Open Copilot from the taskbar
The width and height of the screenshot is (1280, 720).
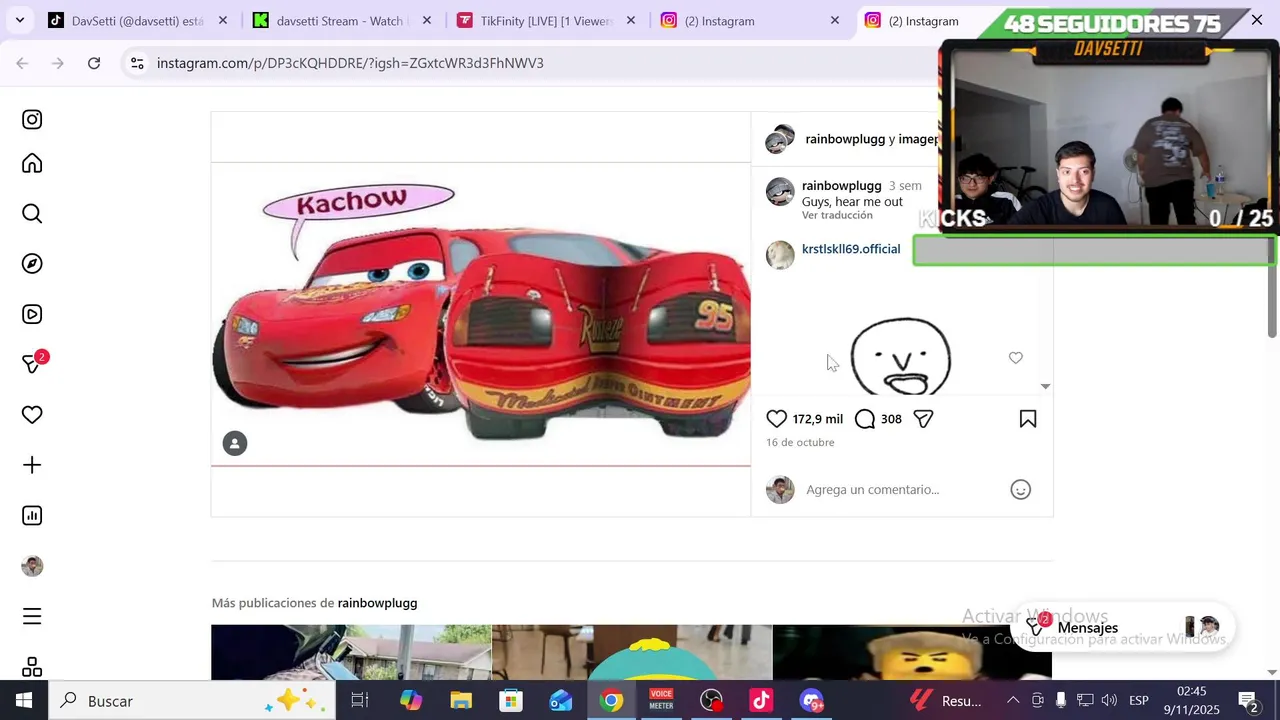[411, 701]
